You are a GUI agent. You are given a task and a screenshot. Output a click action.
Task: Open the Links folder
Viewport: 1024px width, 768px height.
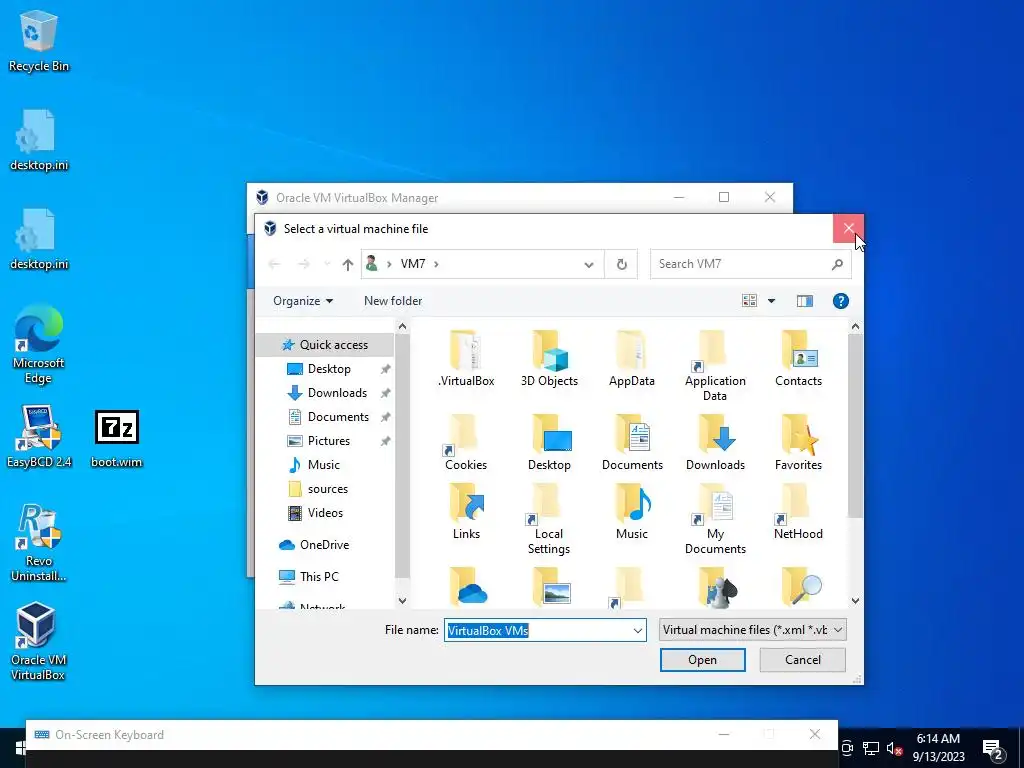pyautogui.click(x=466, y=511)
